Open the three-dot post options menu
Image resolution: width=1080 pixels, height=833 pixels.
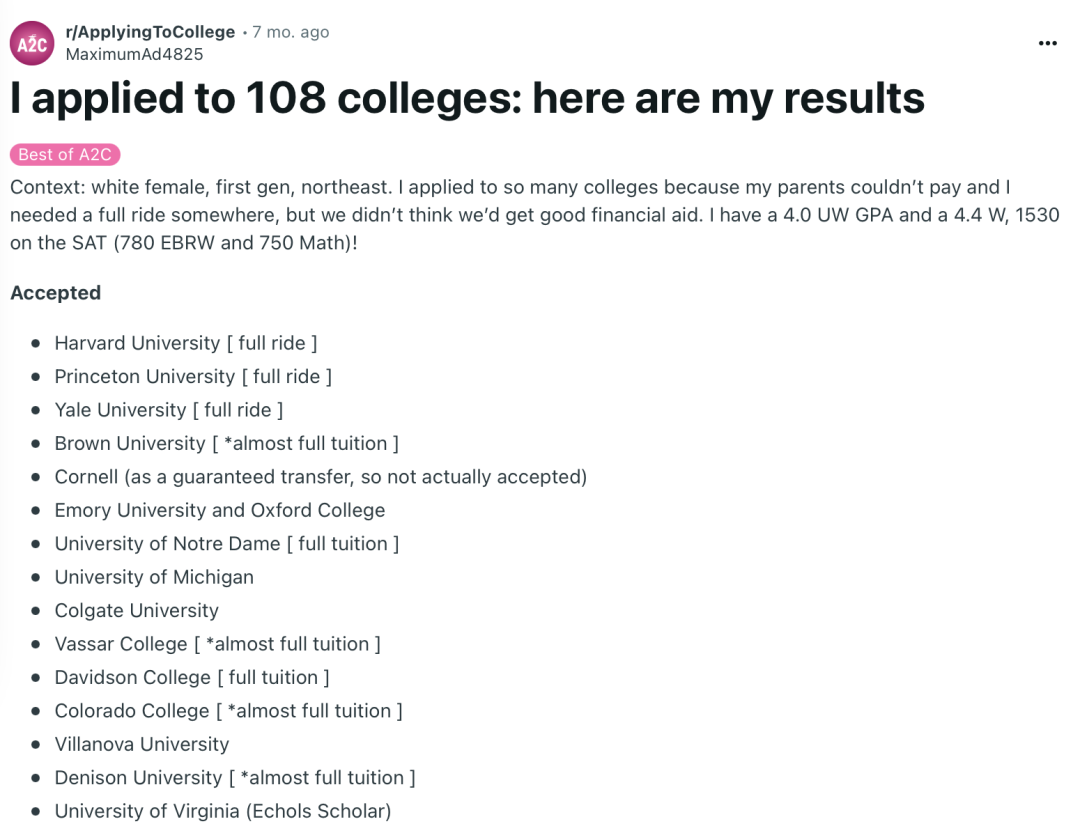point(1047,43)
